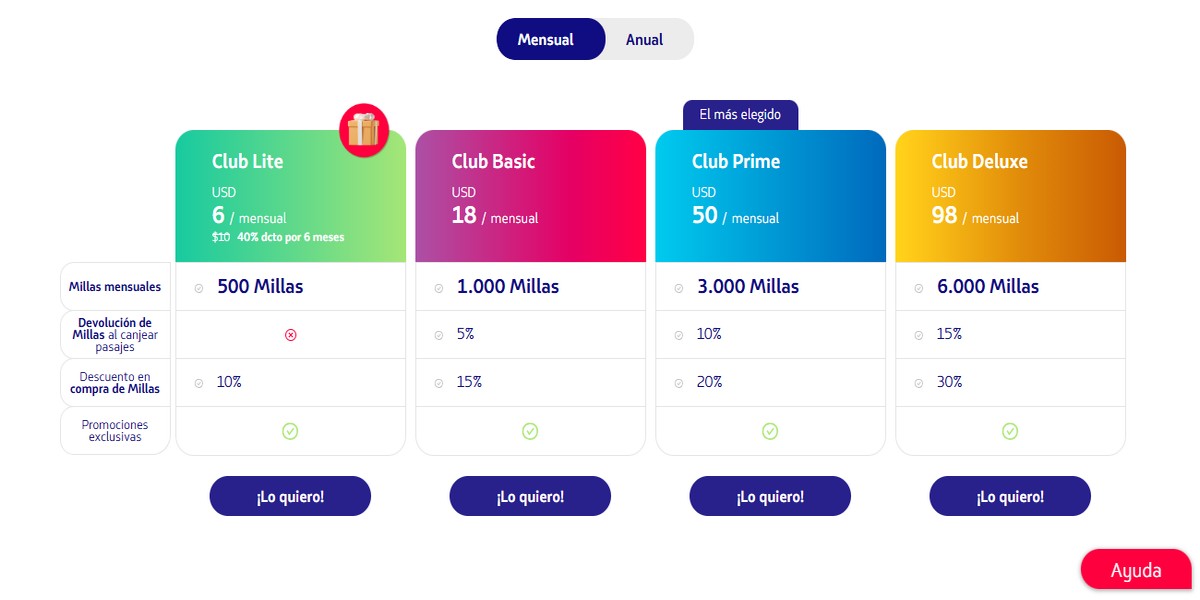Viewport: 1200px width, 600px height.
Task: Open the Ayuda help button
Action: click(x=1136, y=570)
